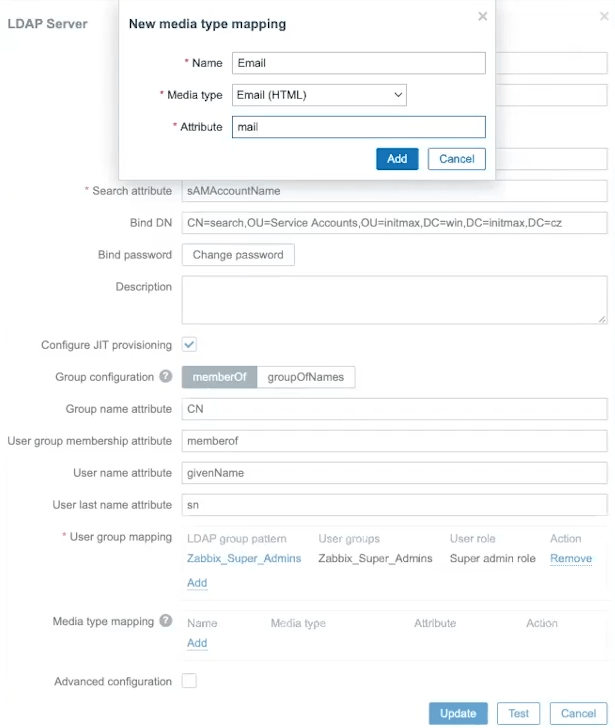Cancel the new media type mapping
The height and width of the screenshot is (728, 615).
point(456,159)
